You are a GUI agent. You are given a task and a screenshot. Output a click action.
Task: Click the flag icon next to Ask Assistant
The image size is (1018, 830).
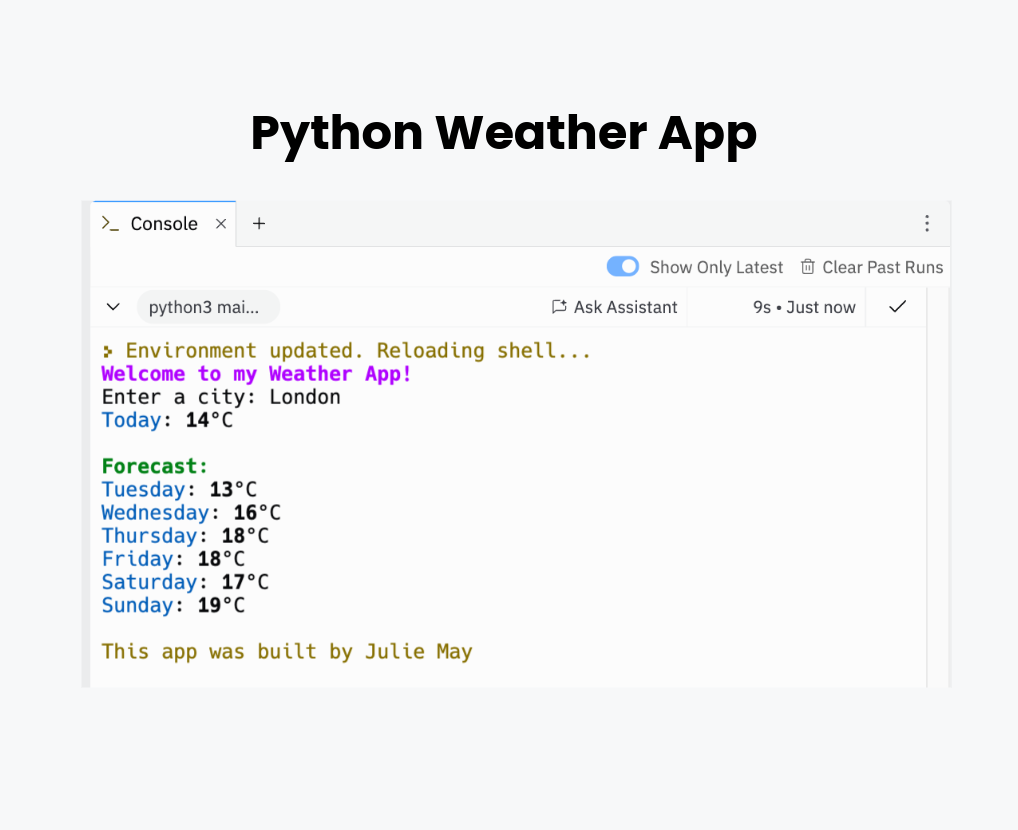[x=559, y=307]
